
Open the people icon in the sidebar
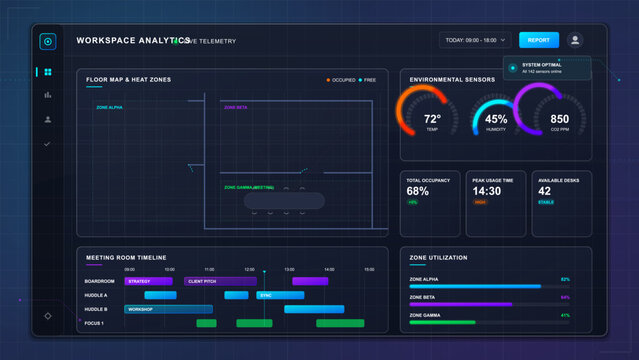(x=48, y=119)
